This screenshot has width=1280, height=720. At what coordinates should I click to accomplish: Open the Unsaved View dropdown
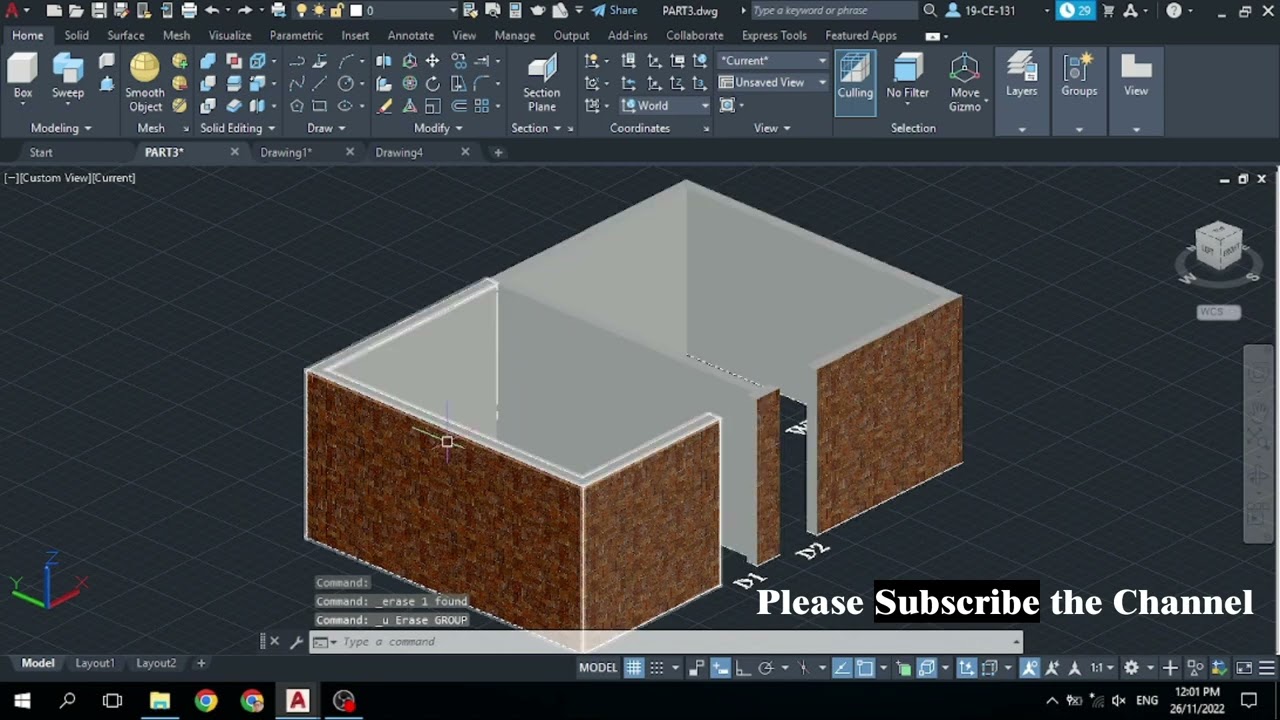[774, 83]
